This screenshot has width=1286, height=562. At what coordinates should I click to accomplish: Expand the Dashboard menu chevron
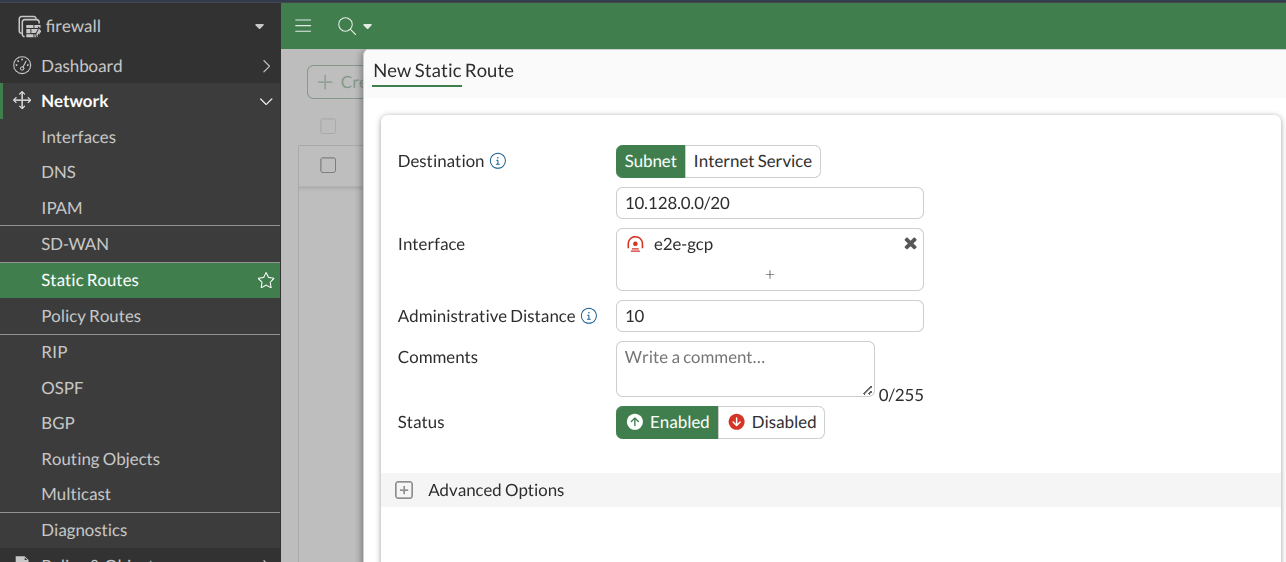[x=266, y=66]
